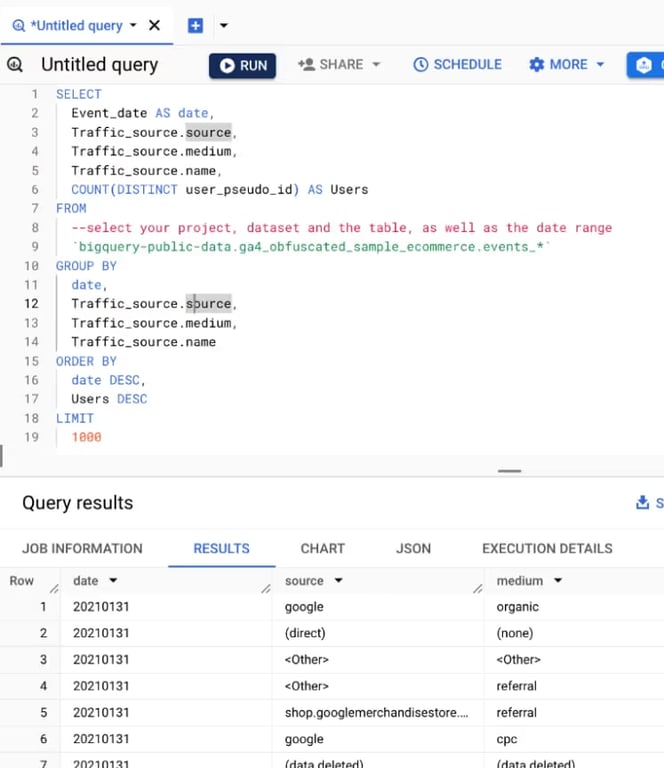The height and width of the screenshot is (768, 664).
Task: Click the Query results heading
Action: click(x=78, y=503)
